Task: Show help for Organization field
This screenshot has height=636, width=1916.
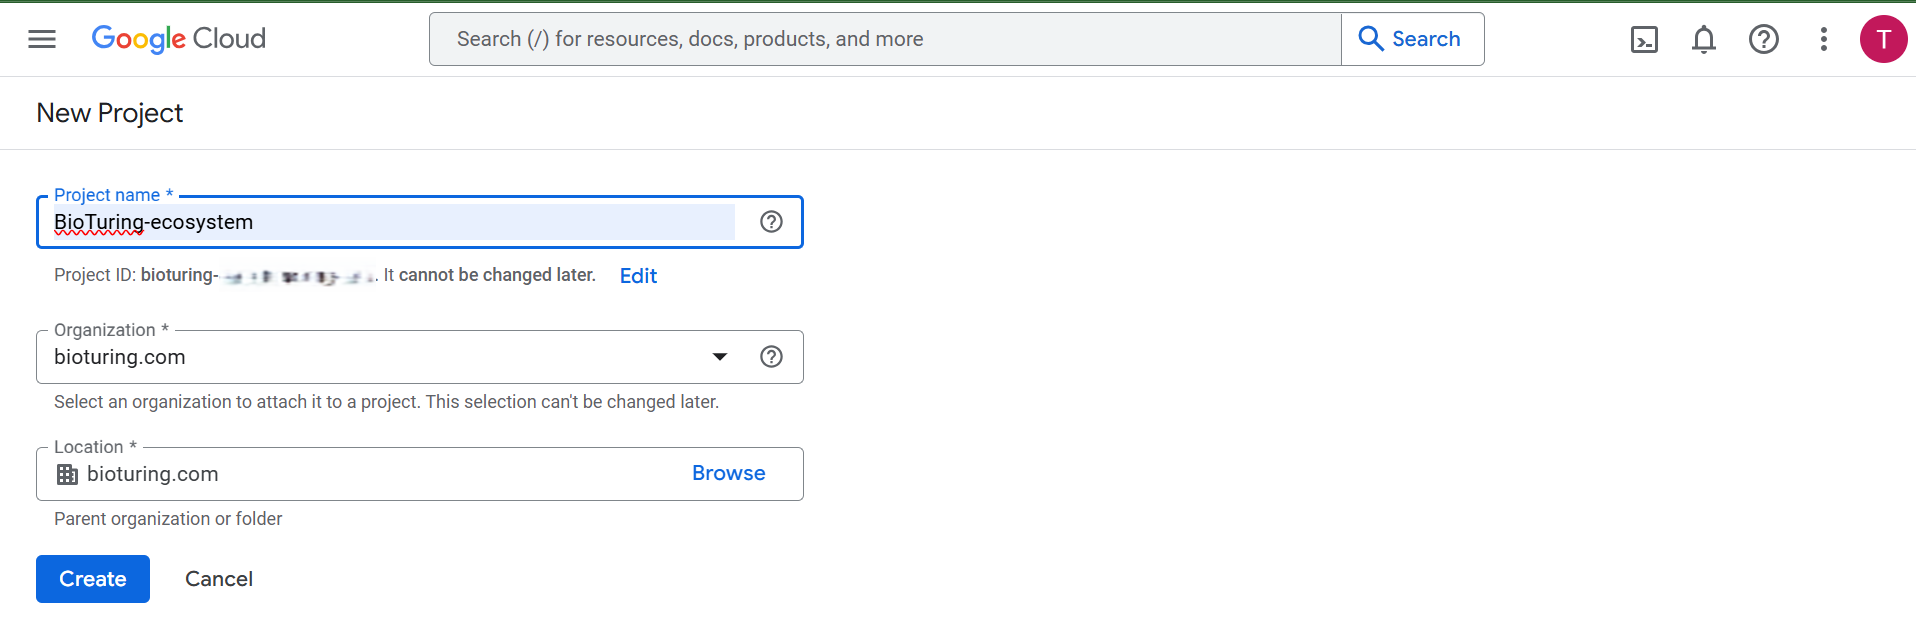Action: [x=771, y=357]
